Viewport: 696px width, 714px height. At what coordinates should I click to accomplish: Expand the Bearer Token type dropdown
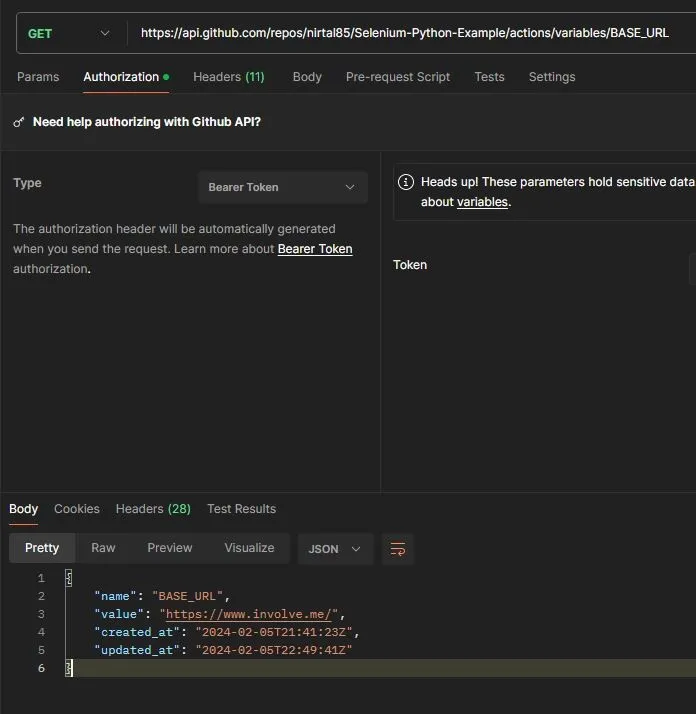coord(282,187)
